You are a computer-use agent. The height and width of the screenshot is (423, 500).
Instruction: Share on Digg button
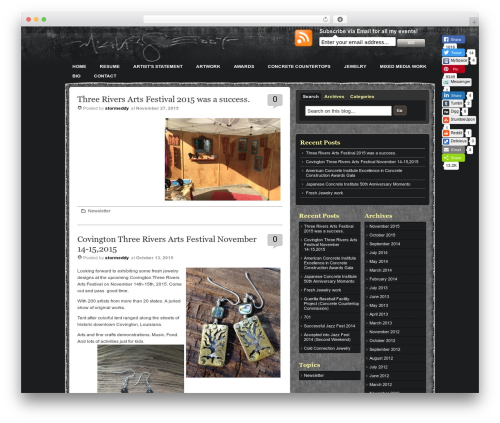451,112
